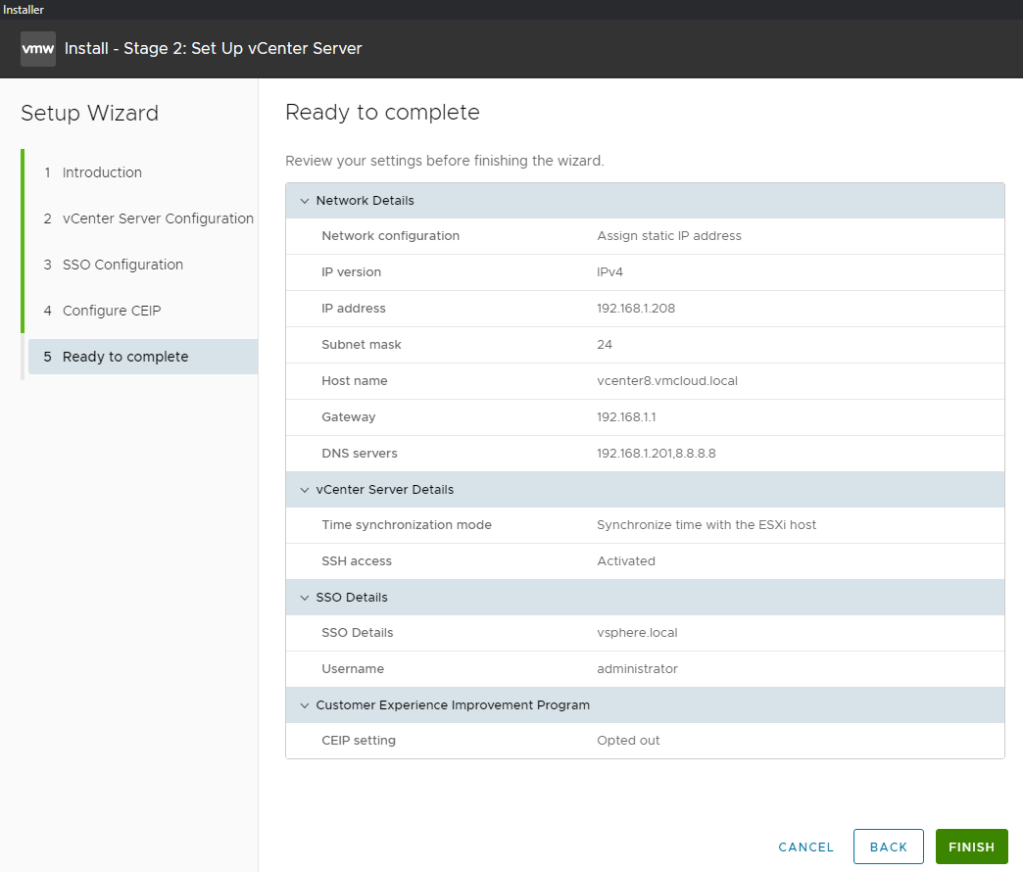The image size is (1023, 872).
Task: Collapse the vCenter Server Details chevron
Action: pos(305,490)
